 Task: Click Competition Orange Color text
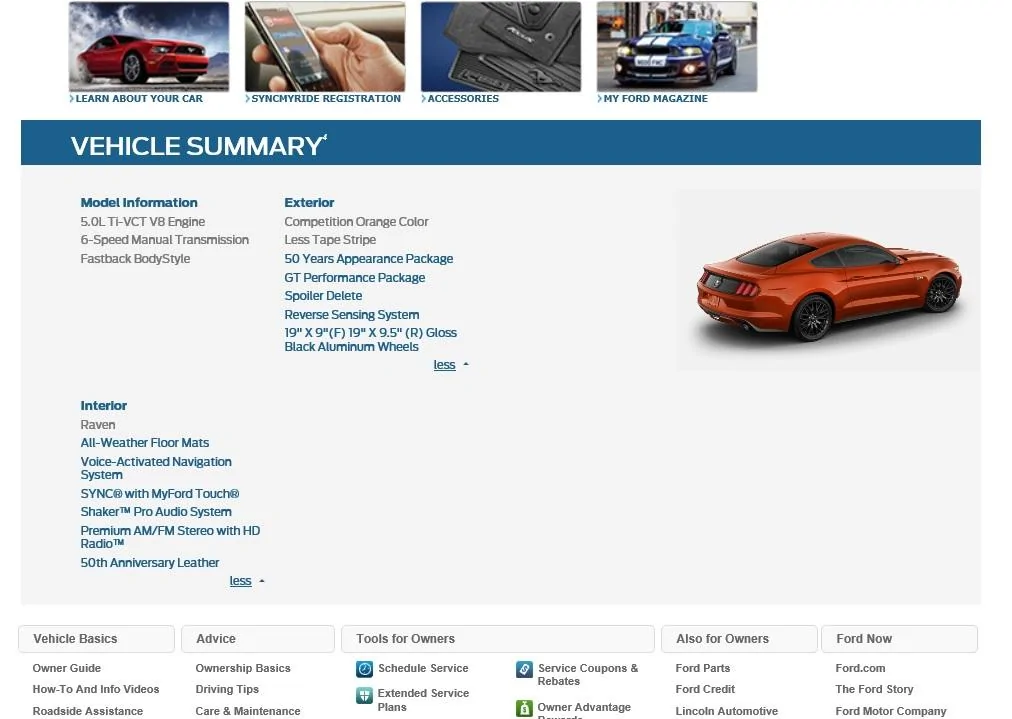click(356, 221)
